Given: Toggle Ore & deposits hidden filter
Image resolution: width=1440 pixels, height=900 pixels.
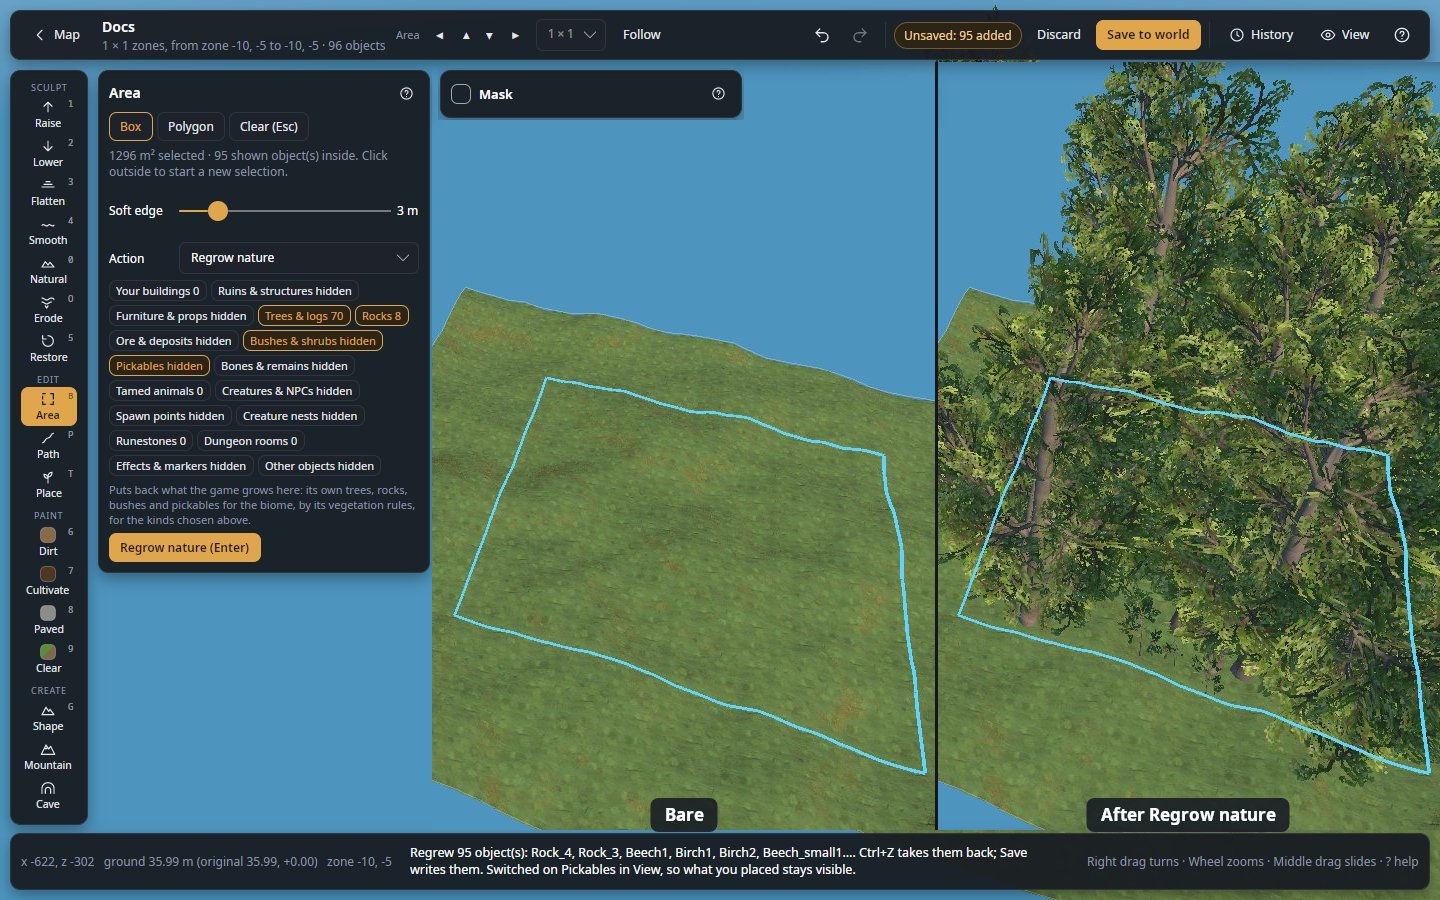Looking at the screenshot, I should coord(173,341).
